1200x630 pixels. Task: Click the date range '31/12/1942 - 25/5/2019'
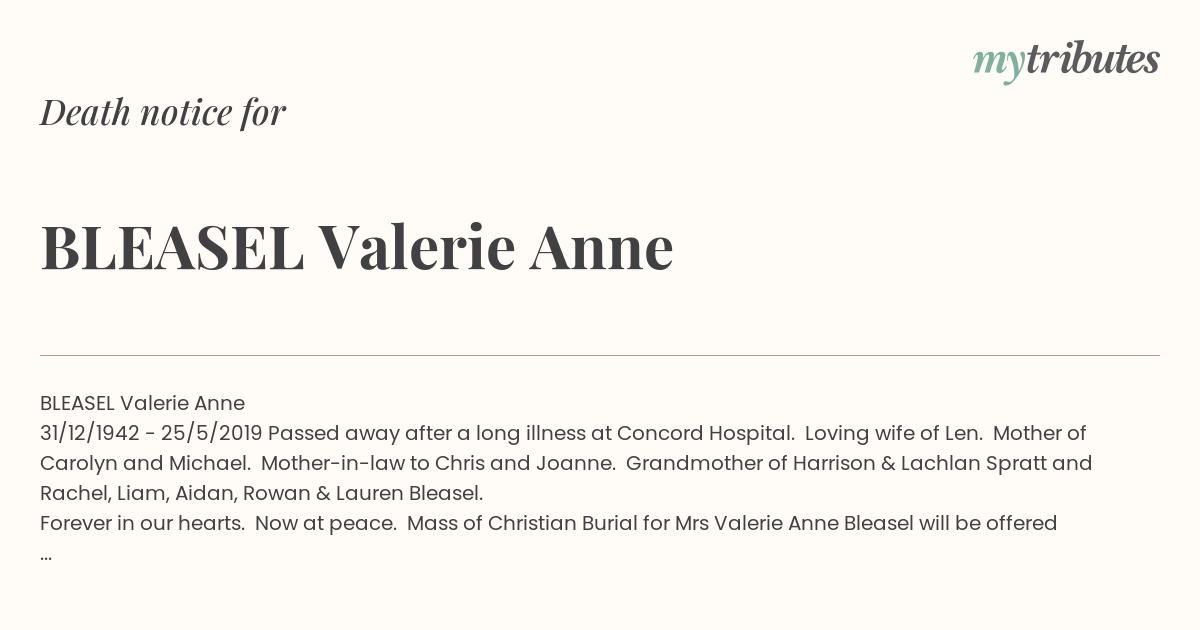coord(151,433)
